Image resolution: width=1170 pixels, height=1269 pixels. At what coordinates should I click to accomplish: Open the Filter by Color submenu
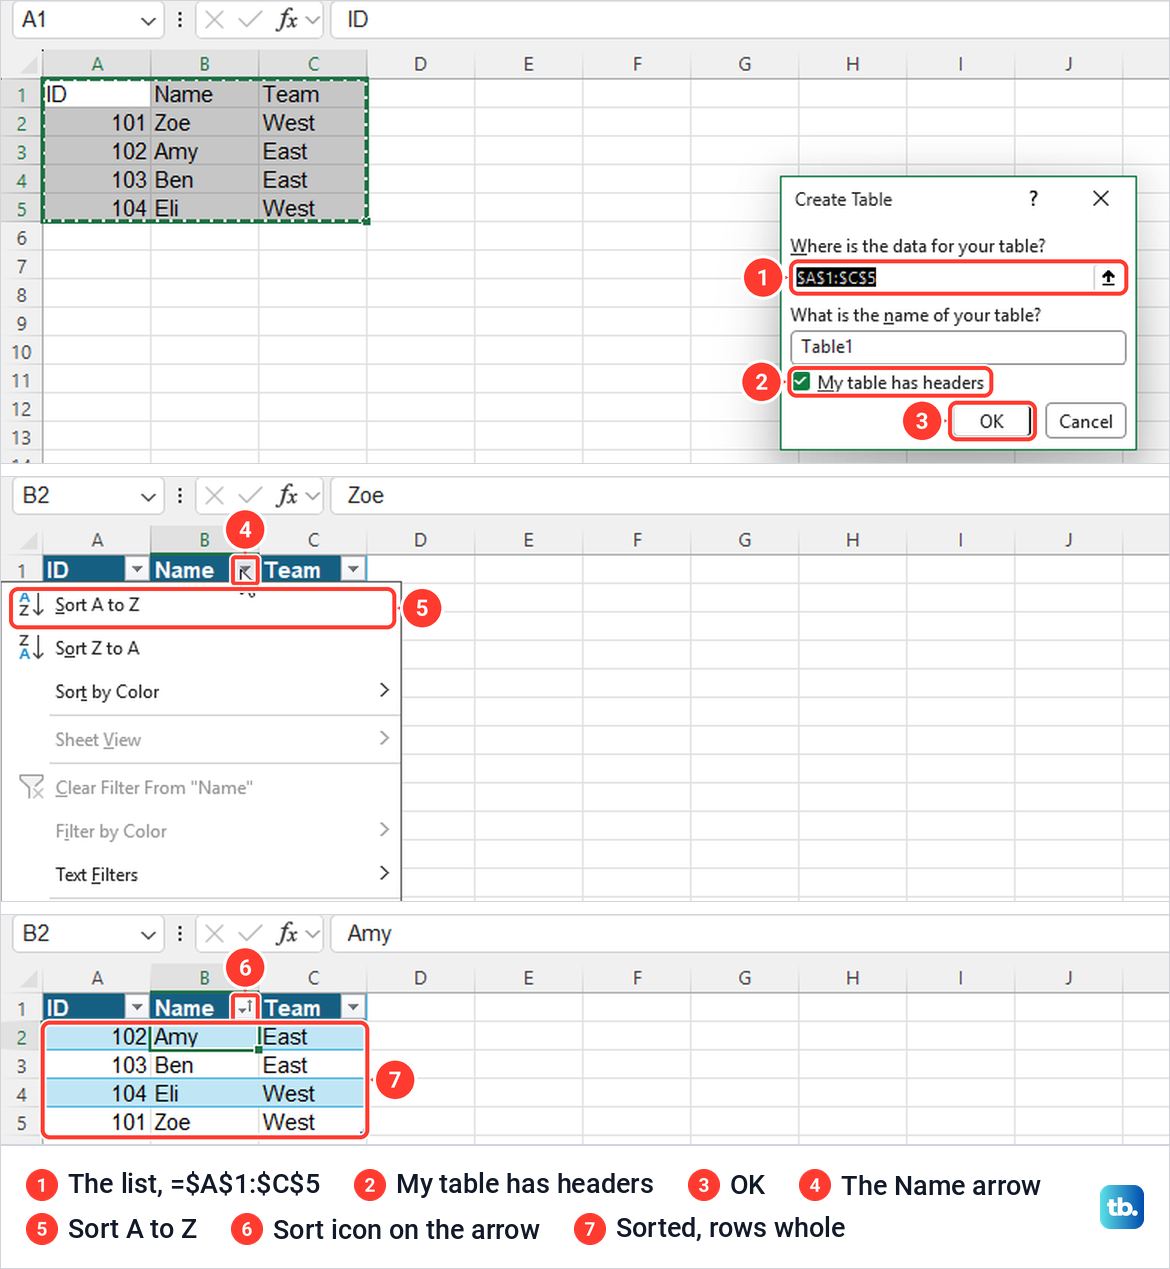pos(202,831)
